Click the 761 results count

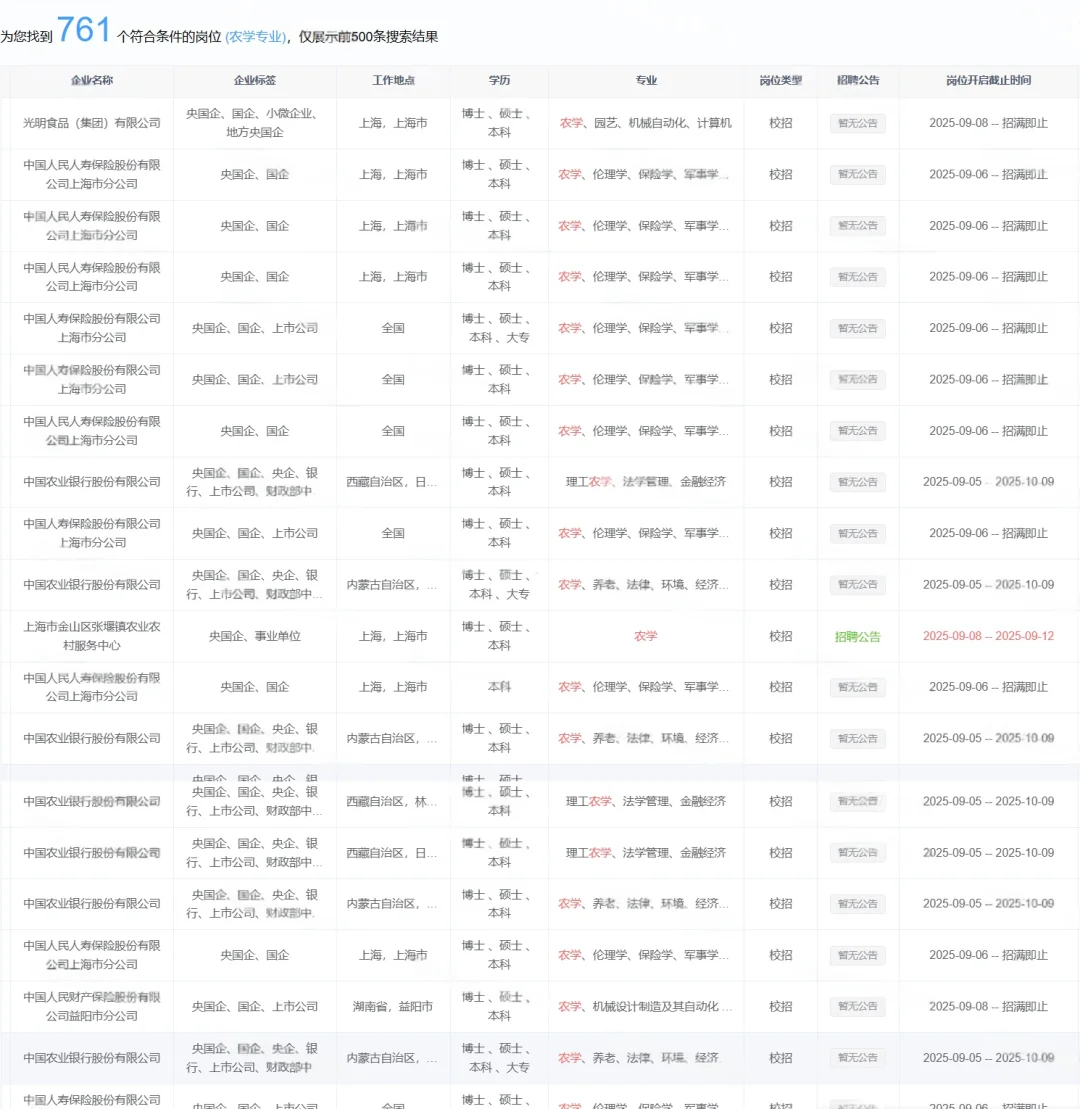(83, 30)
